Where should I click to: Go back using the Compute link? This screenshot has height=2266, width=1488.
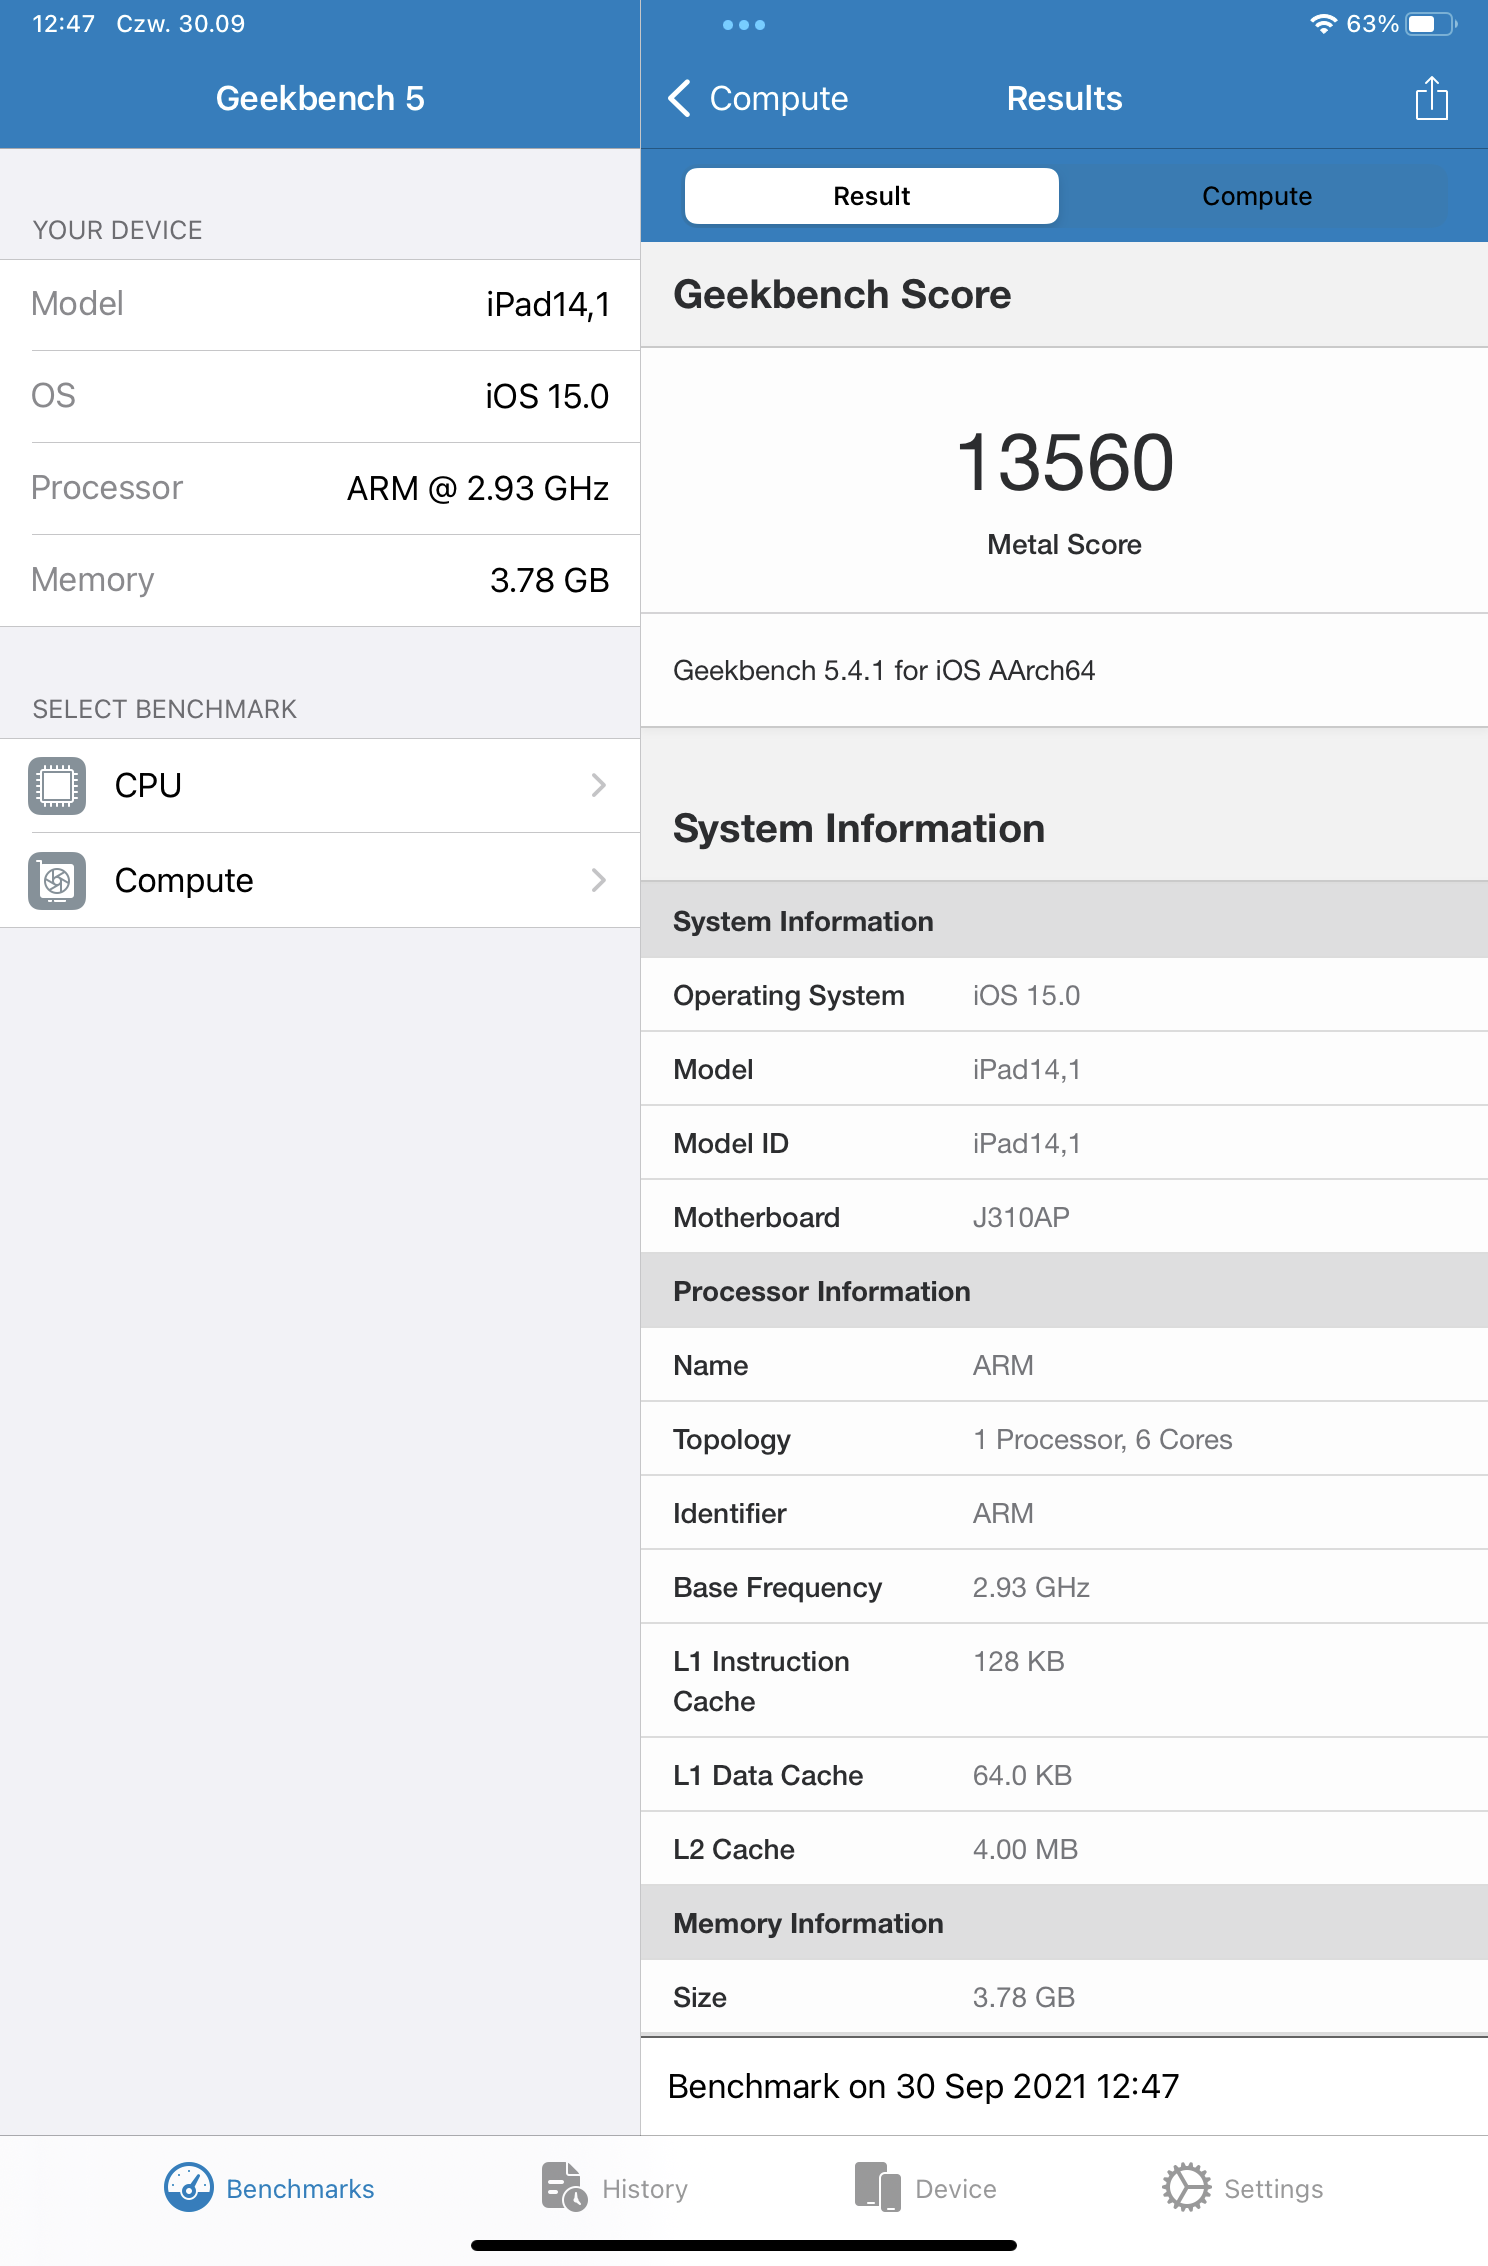pos(778,99)
